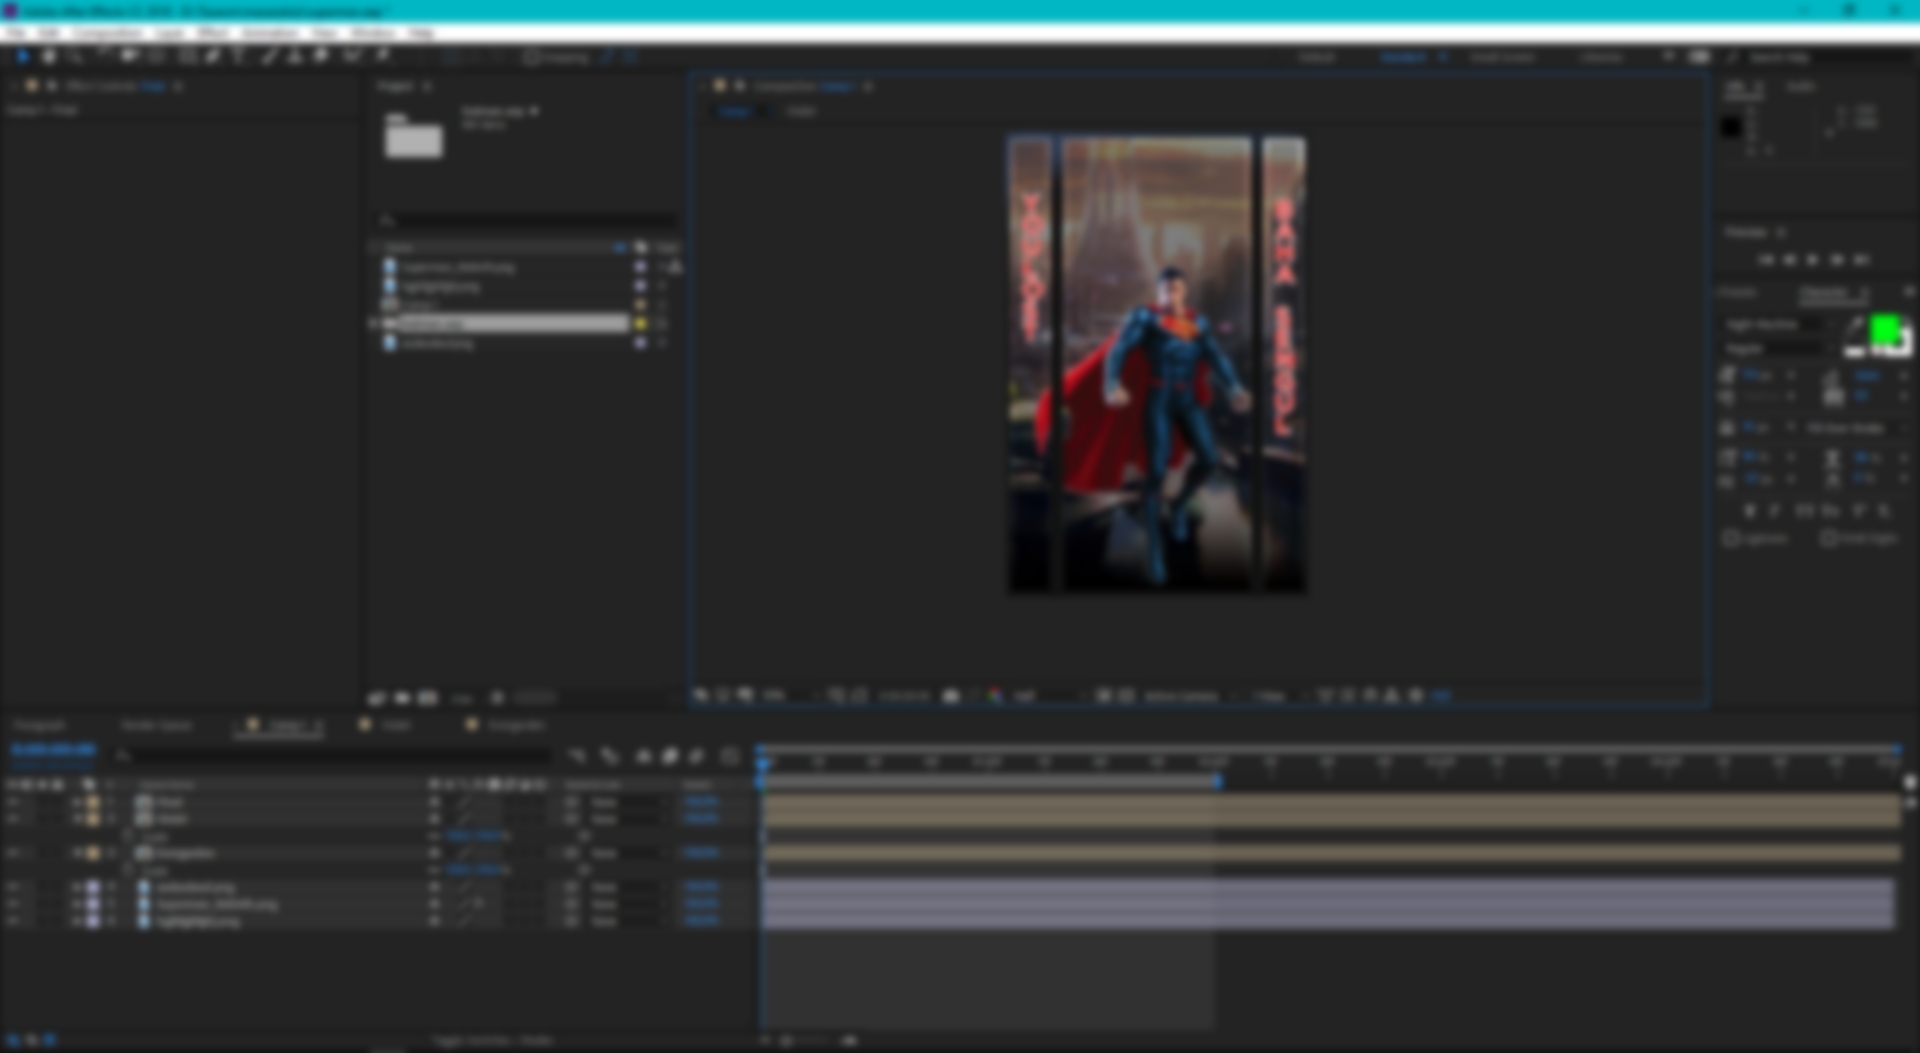The image size is (1920, 1053).
Task: Take a snapshot of the composition viewer
Action: (951, 696)
